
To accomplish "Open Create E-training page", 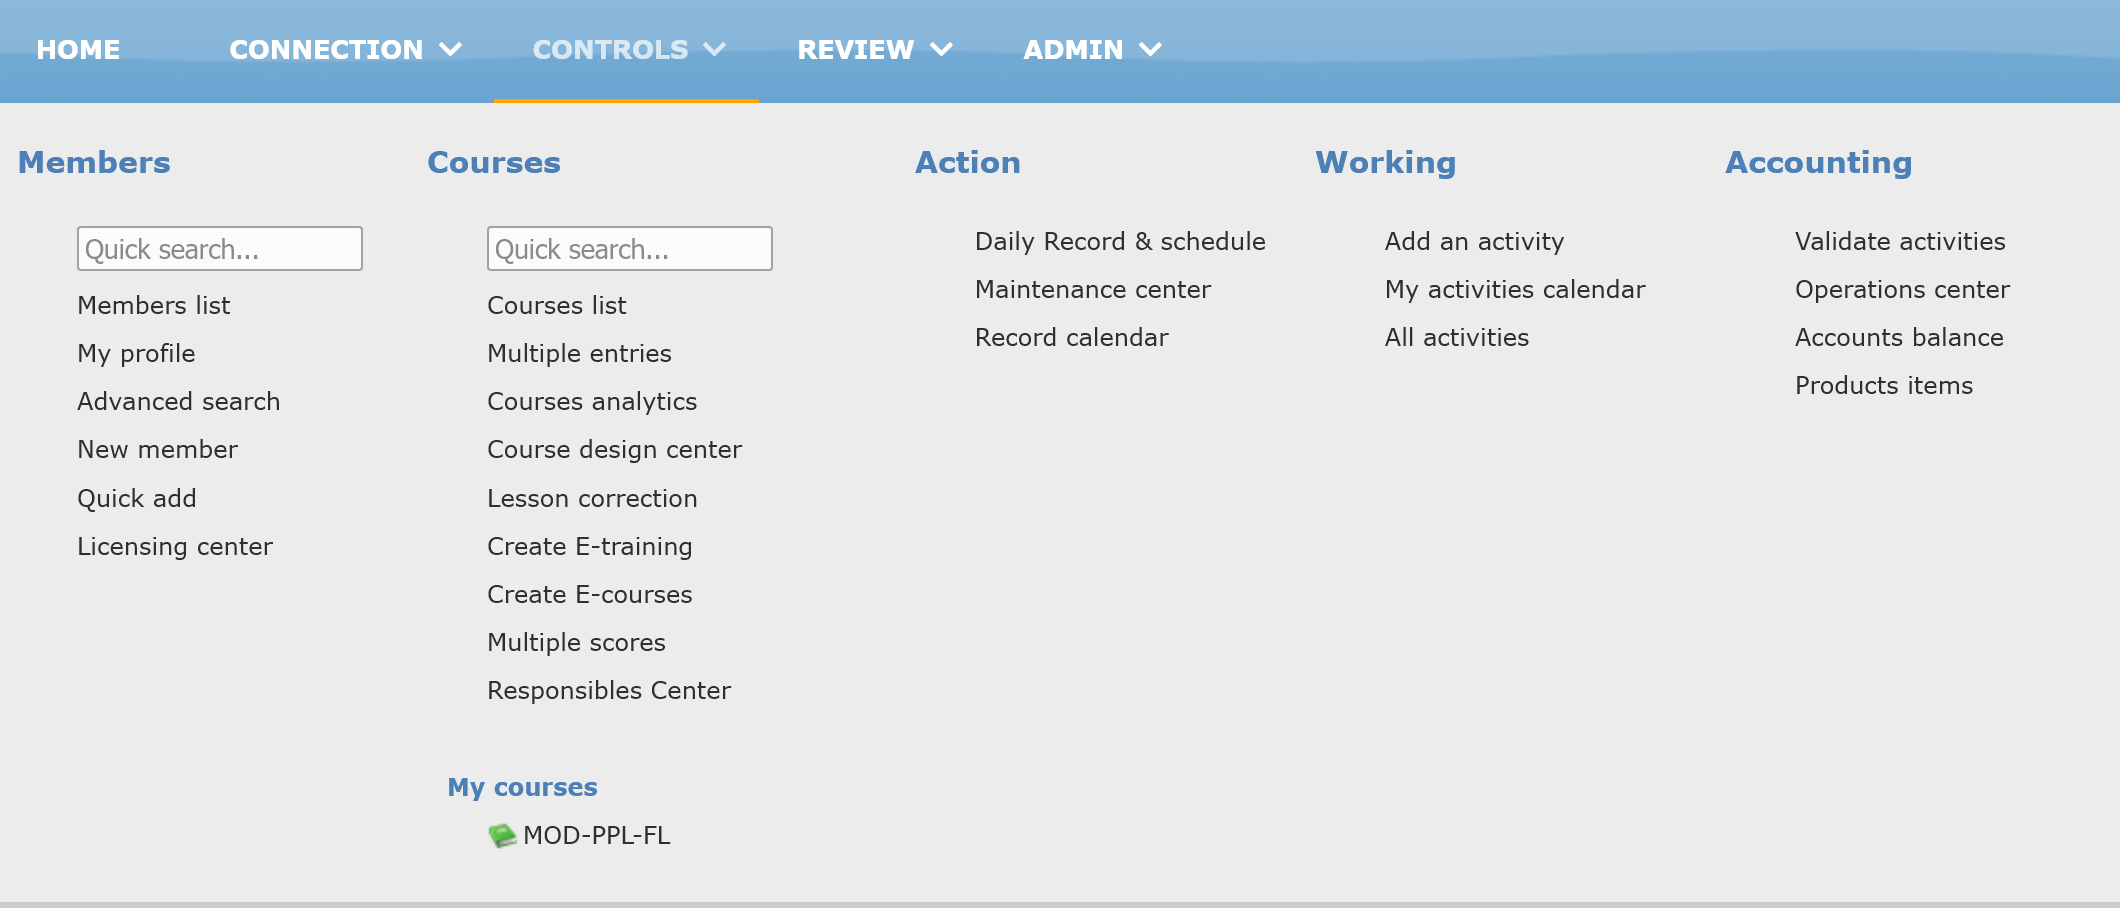I will pyautogui.click(x=590, y=546).
